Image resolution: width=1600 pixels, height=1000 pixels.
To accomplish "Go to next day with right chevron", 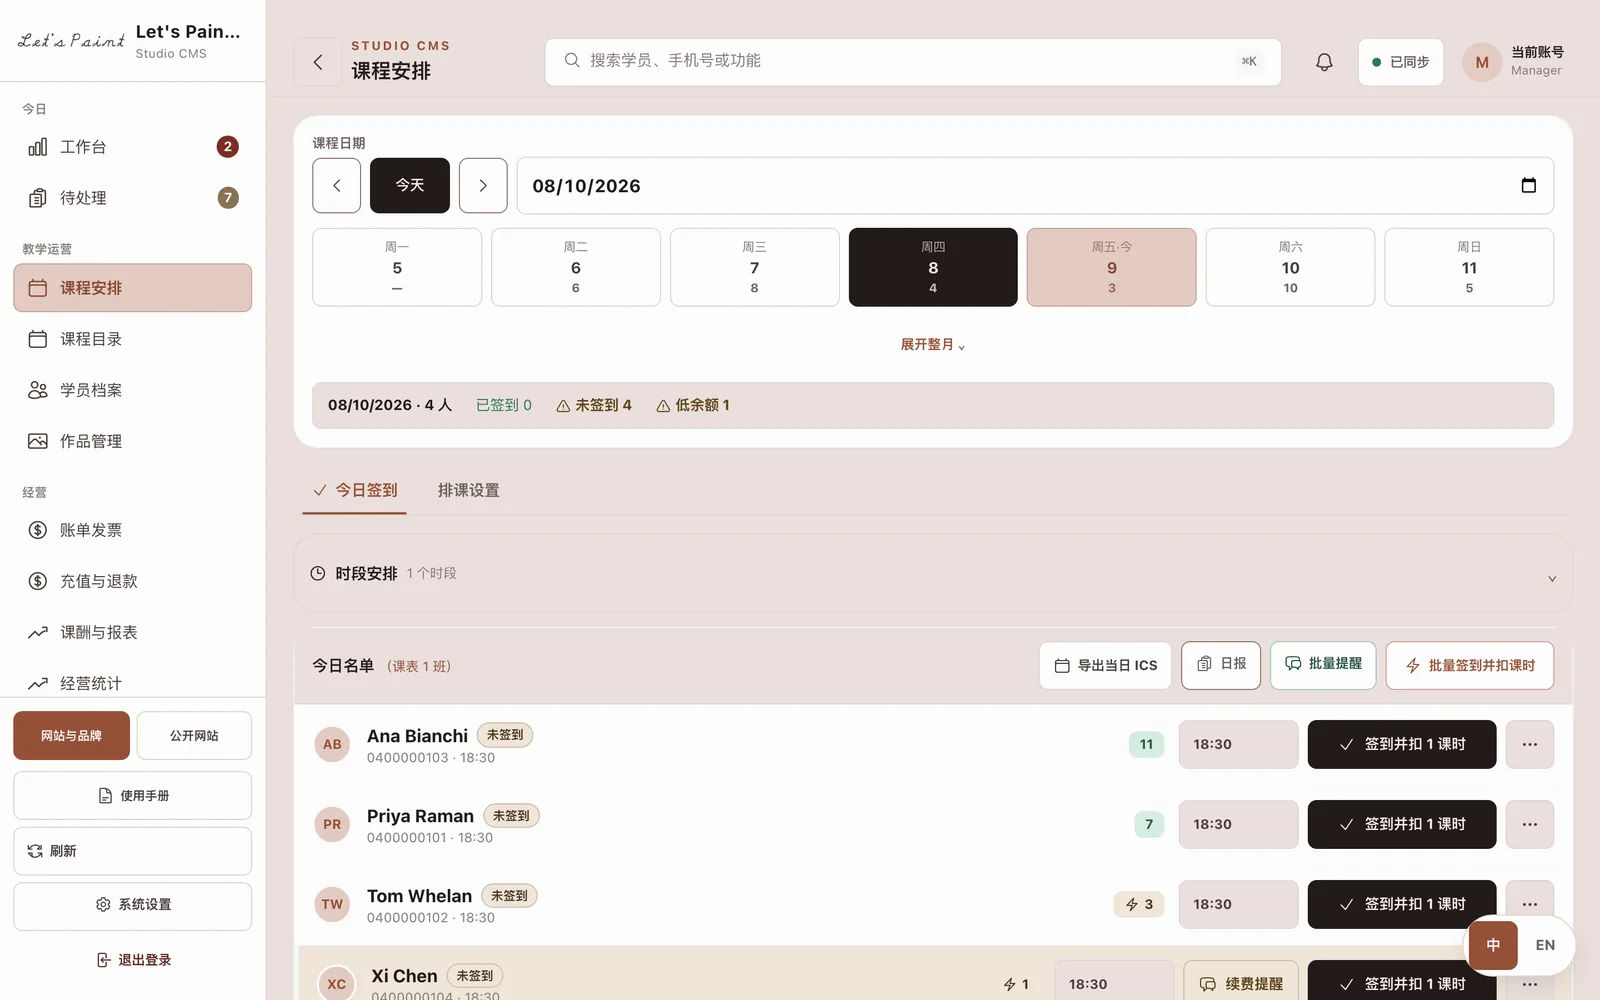I will click(x=483, y=185).
